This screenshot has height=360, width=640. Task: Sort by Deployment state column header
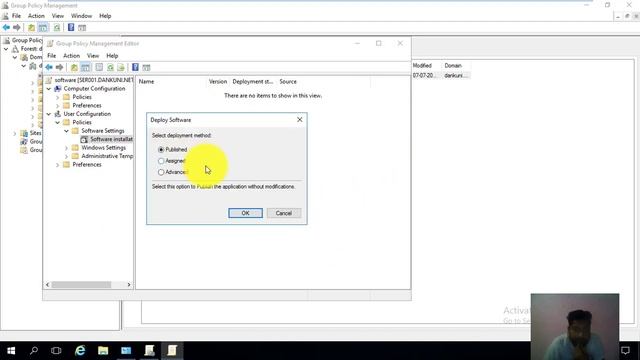pos(253,82)
